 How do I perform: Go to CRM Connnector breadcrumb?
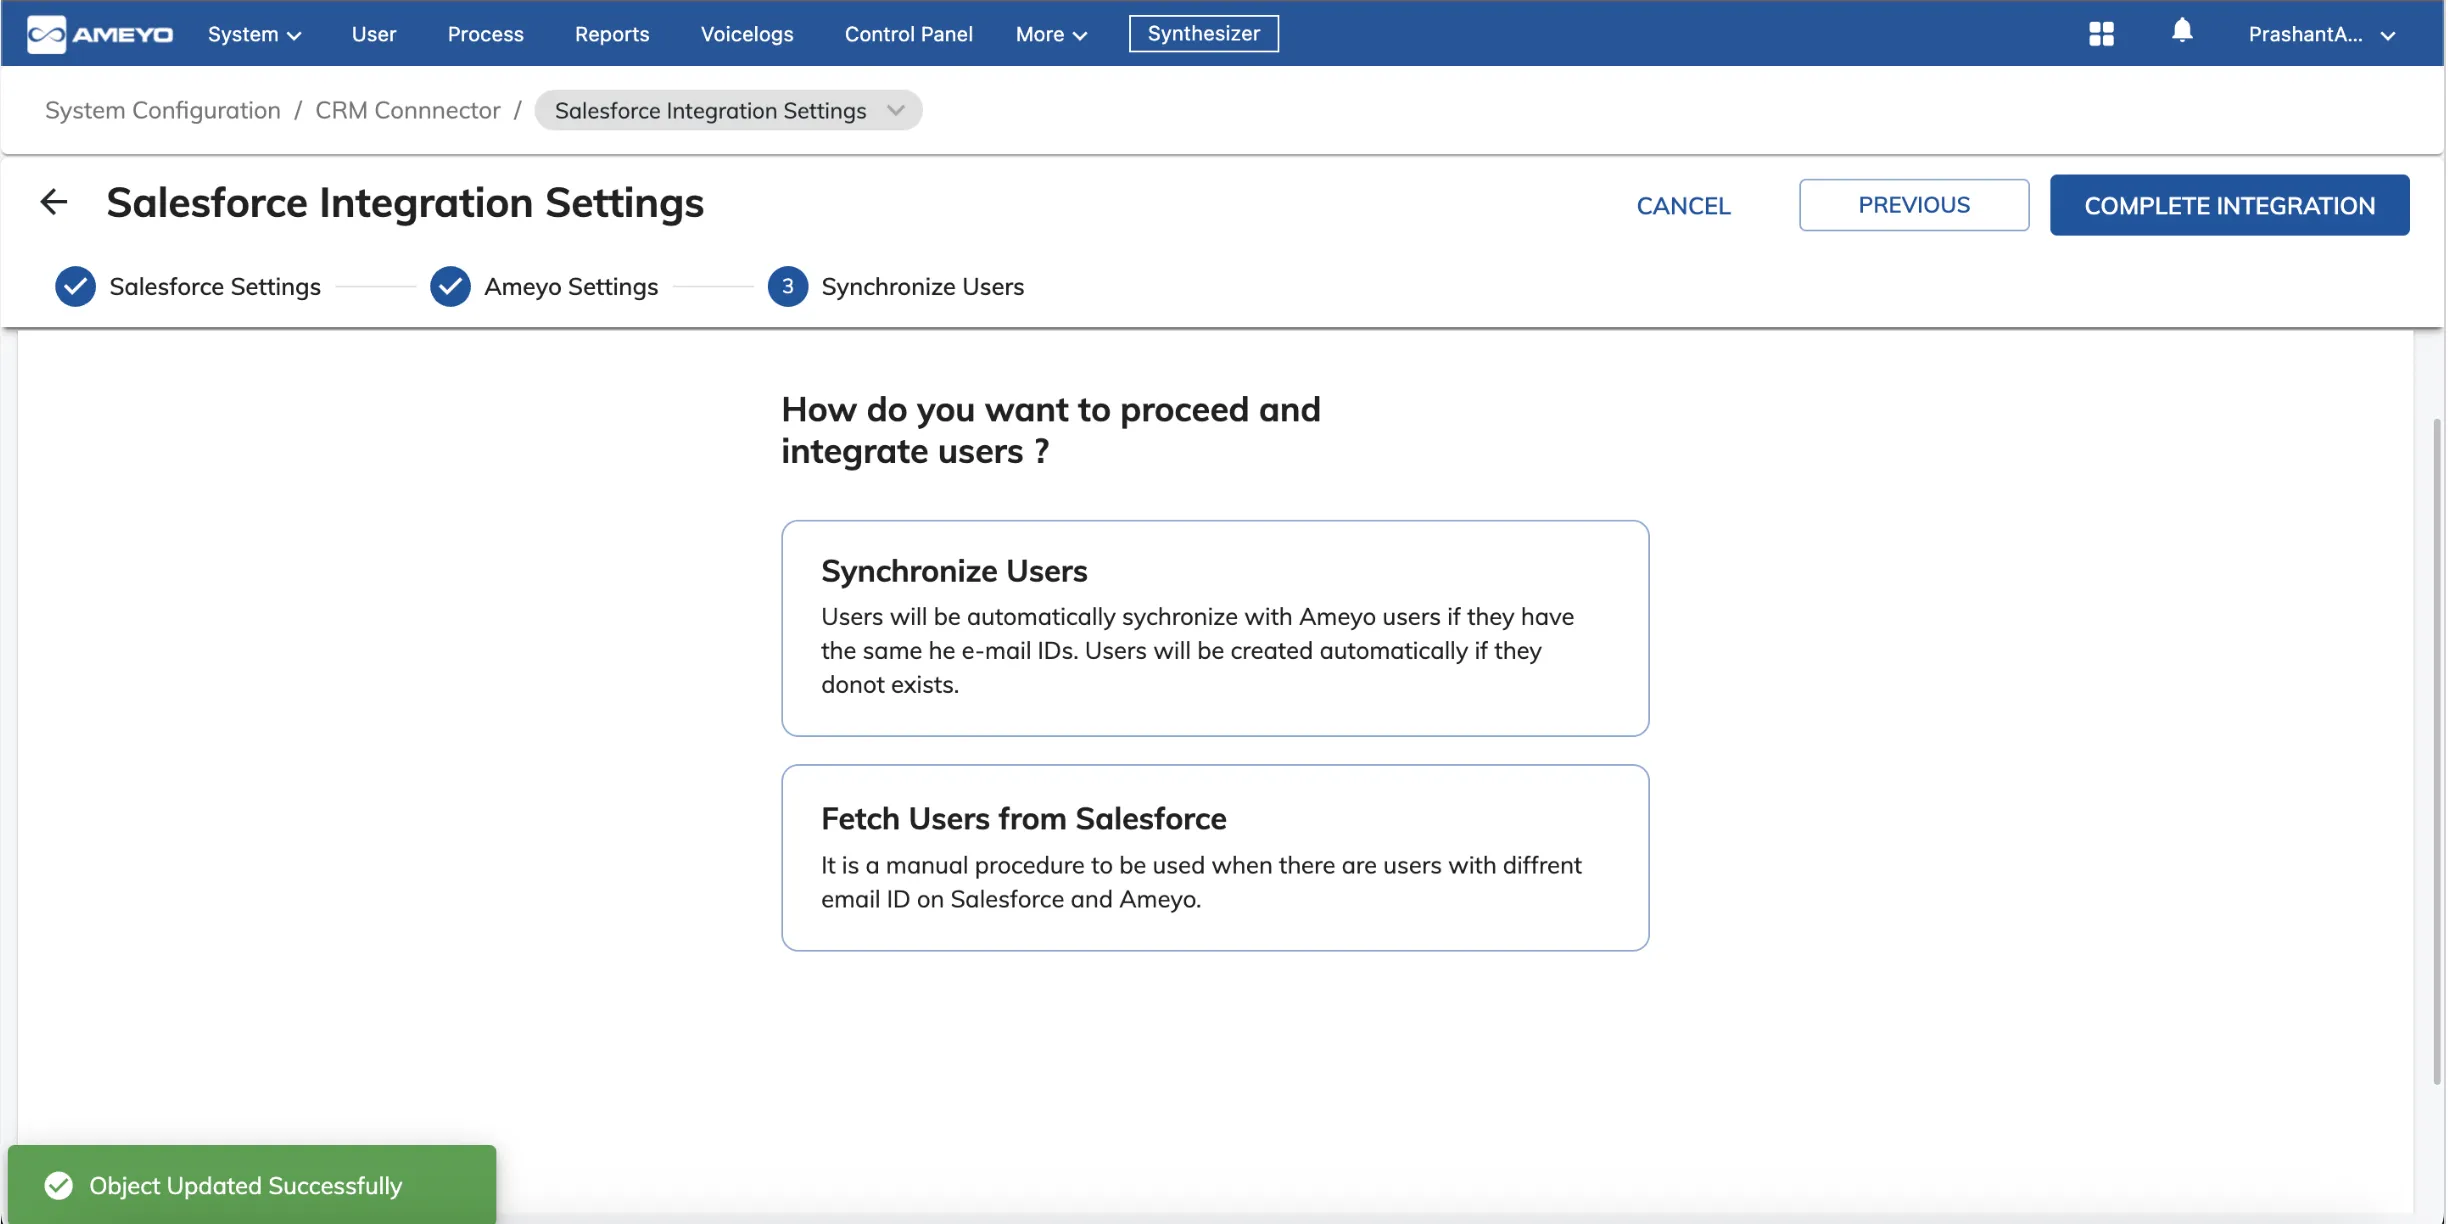pos(408,110)
